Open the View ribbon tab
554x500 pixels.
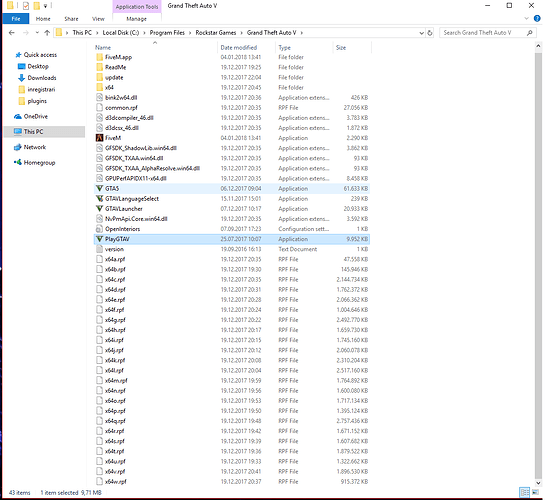[98, 19]
